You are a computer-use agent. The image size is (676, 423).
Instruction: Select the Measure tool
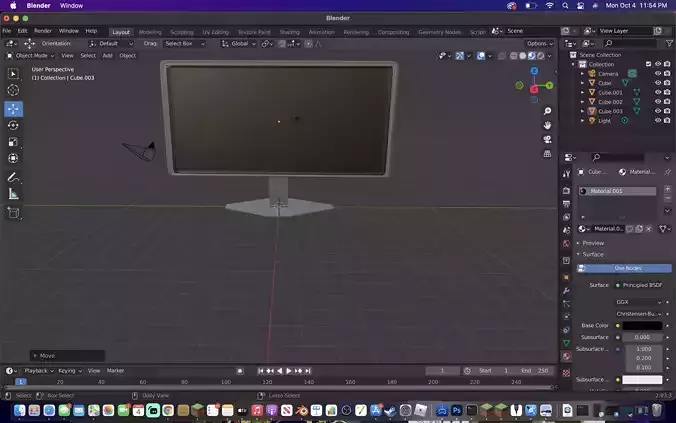tap(13, 194)
